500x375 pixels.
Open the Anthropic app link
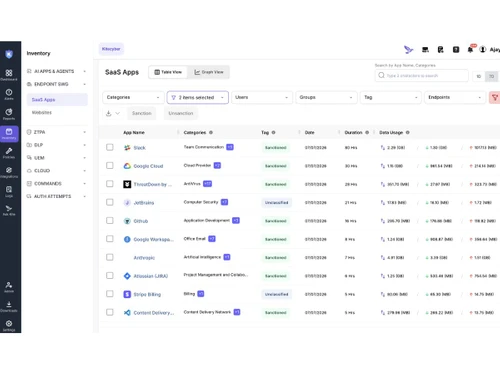[x=144, y=258]
